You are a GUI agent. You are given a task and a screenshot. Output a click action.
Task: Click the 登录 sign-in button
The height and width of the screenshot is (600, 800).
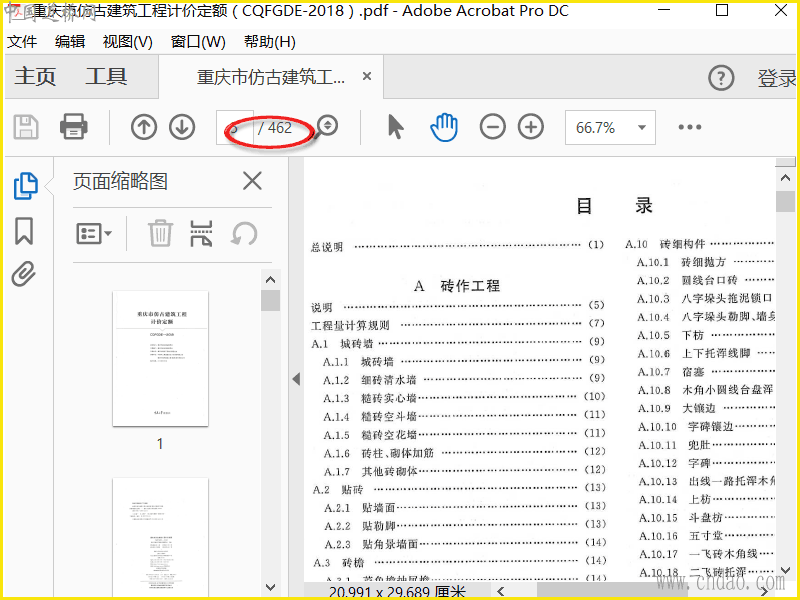click(x=776, y=78)
